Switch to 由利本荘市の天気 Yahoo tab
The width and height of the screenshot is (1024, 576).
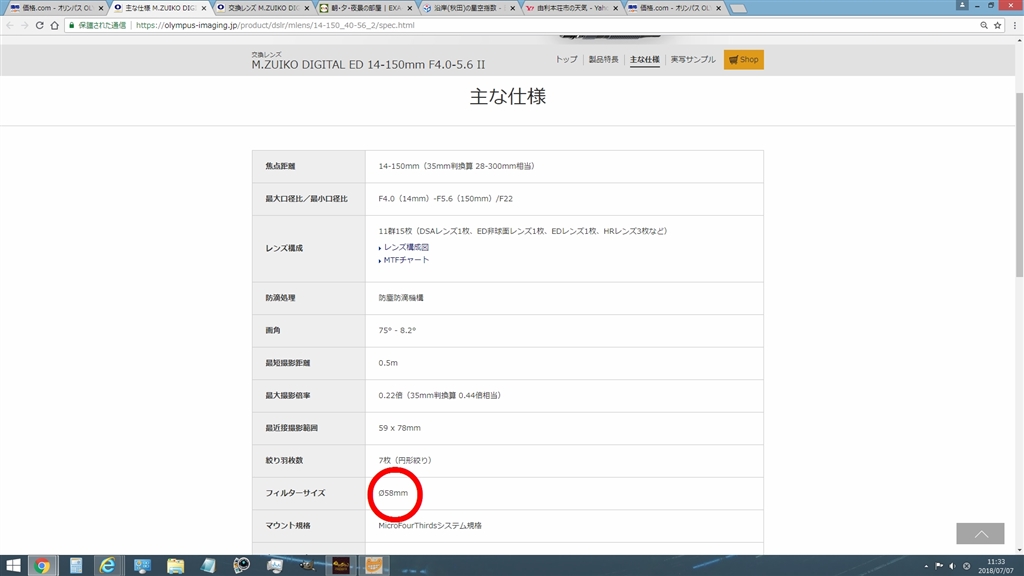[x=570, y=8]
